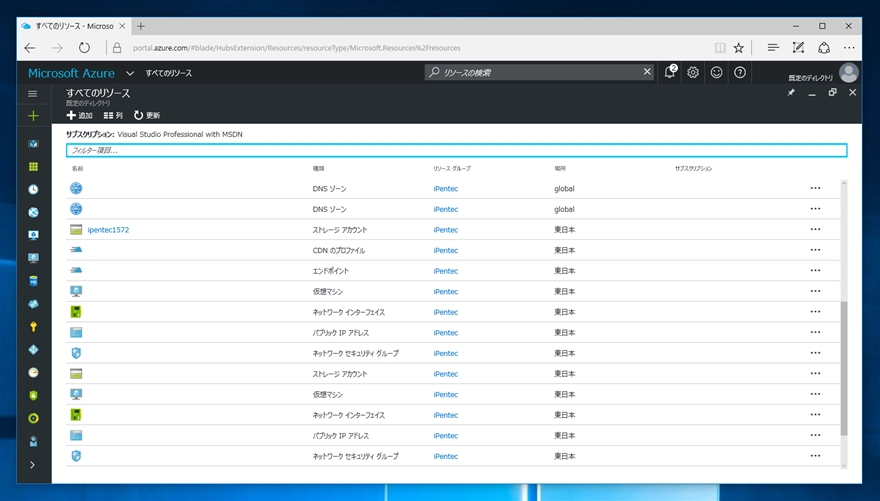Open the Azure portal hamburger menu
The image size is (880, 501).
click(x=33, y=94)
